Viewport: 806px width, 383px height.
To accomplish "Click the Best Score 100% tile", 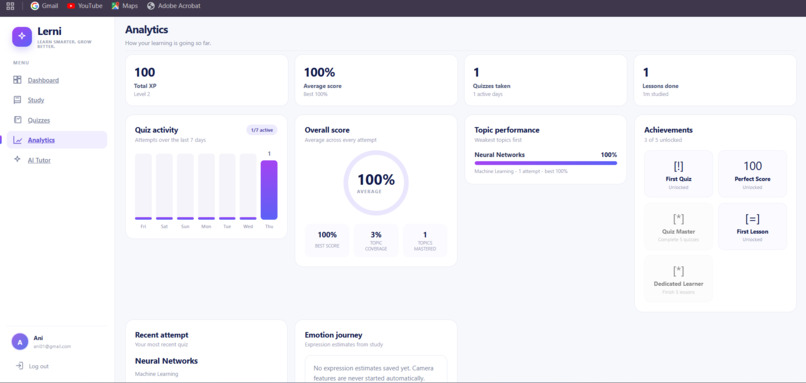I will pos(327,240).
